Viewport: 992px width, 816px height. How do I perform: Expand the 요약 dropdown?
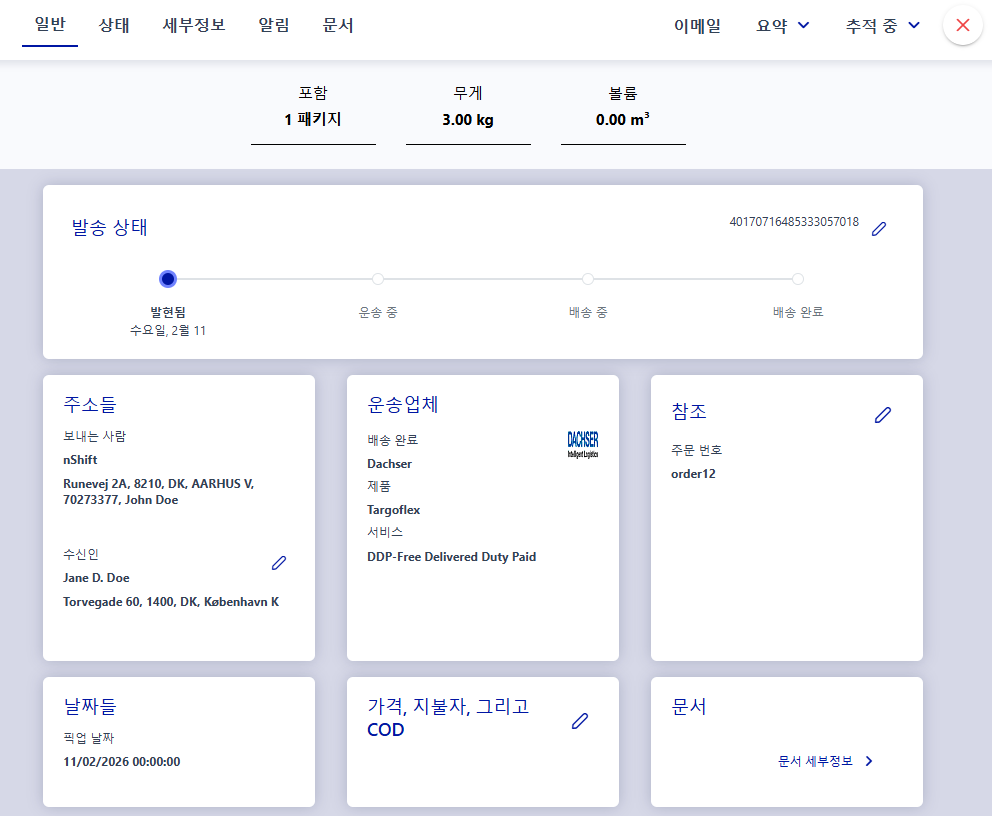point(782,26)
